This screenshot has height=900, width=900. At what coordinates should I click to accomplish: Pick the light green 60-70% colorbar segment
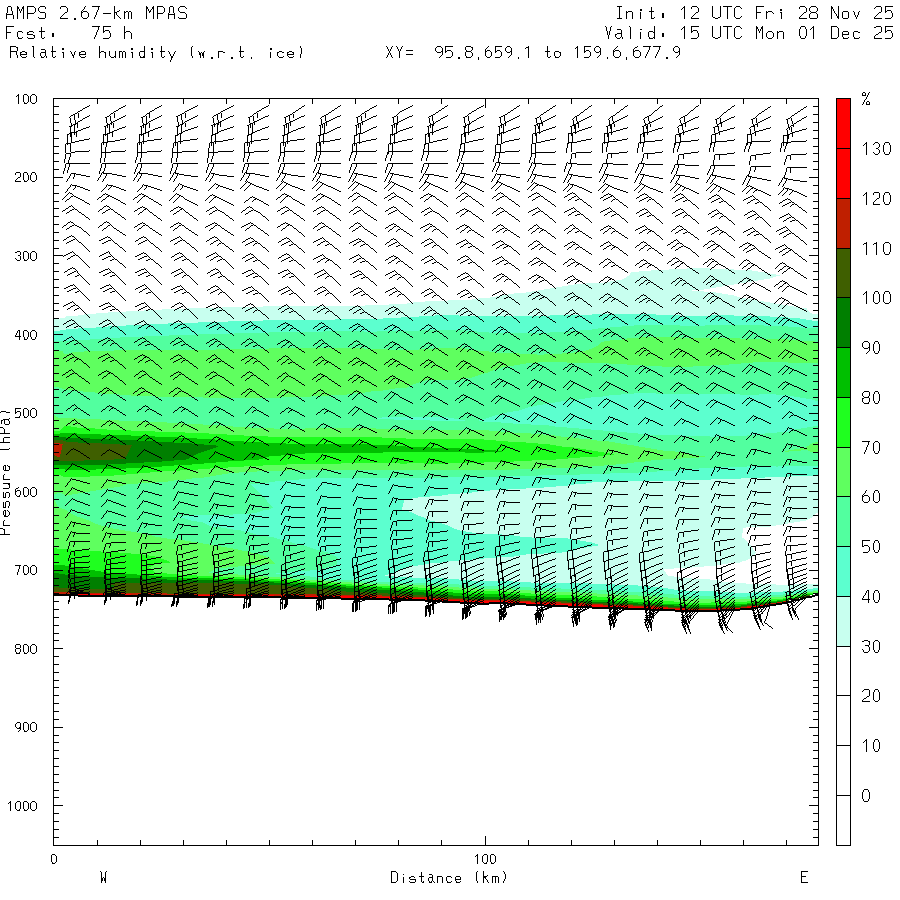(x=843, y=472)
